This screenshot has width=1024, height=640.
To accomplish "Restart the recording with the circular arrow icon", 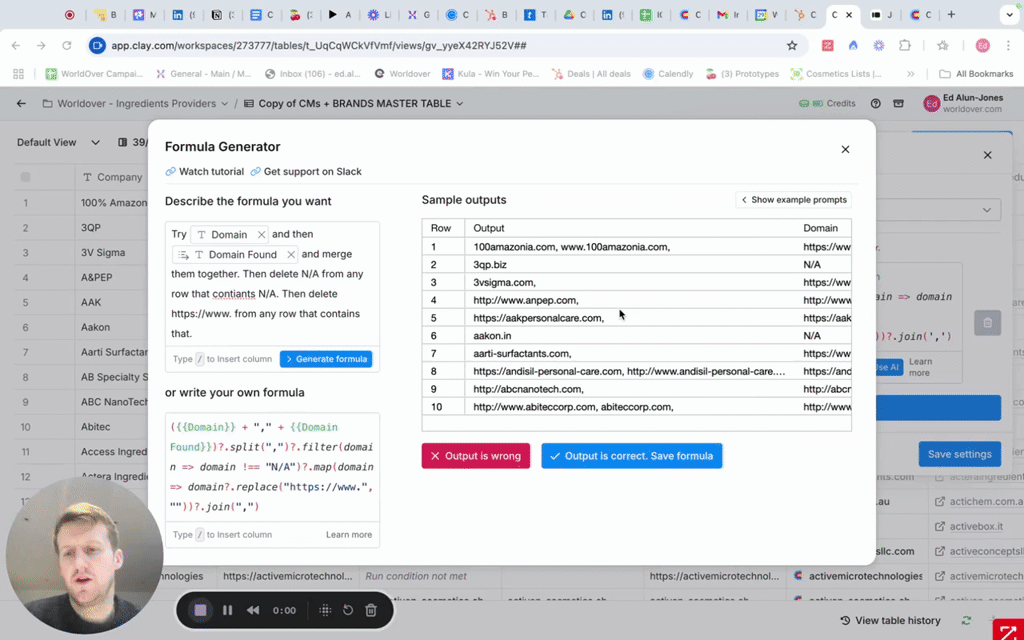I will coord(348,610).
